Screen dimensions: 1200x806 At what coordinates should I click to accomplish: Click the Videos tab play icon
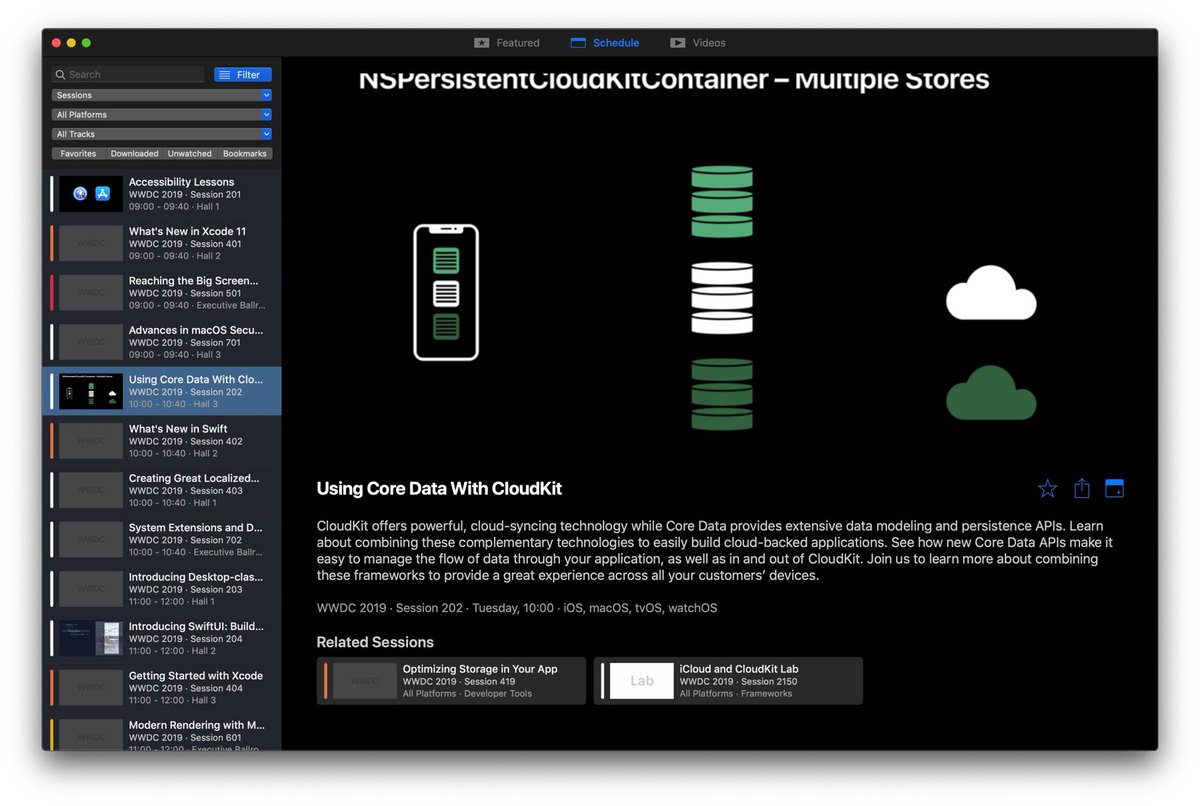(x=677, y=43)
